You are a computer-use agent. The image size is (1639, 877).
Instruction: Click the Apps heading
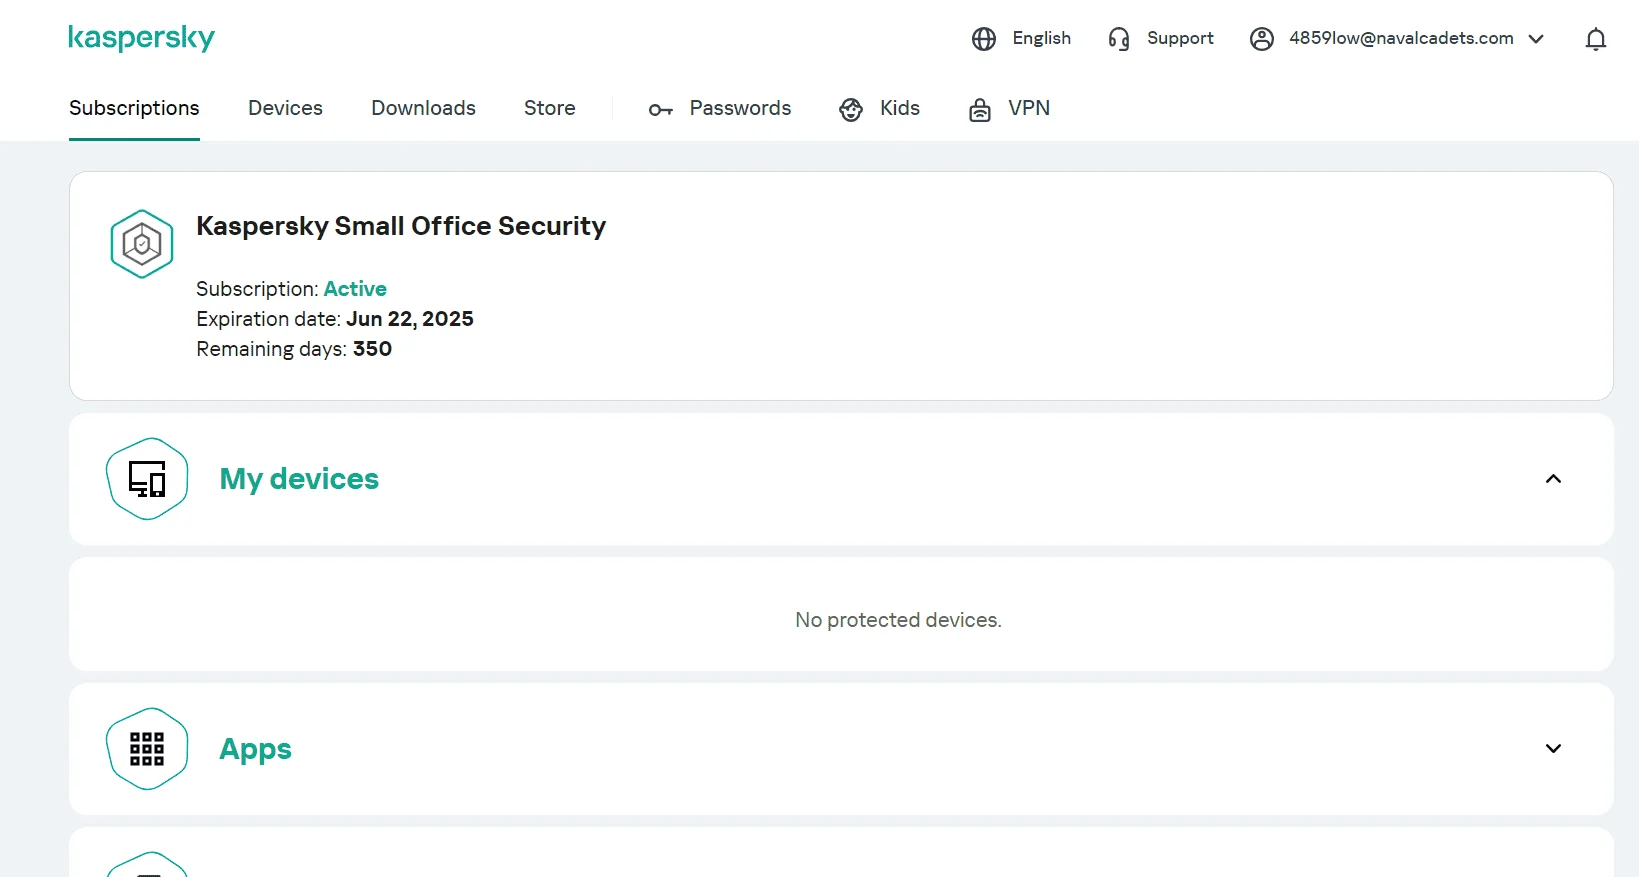(x=255, y=750)
